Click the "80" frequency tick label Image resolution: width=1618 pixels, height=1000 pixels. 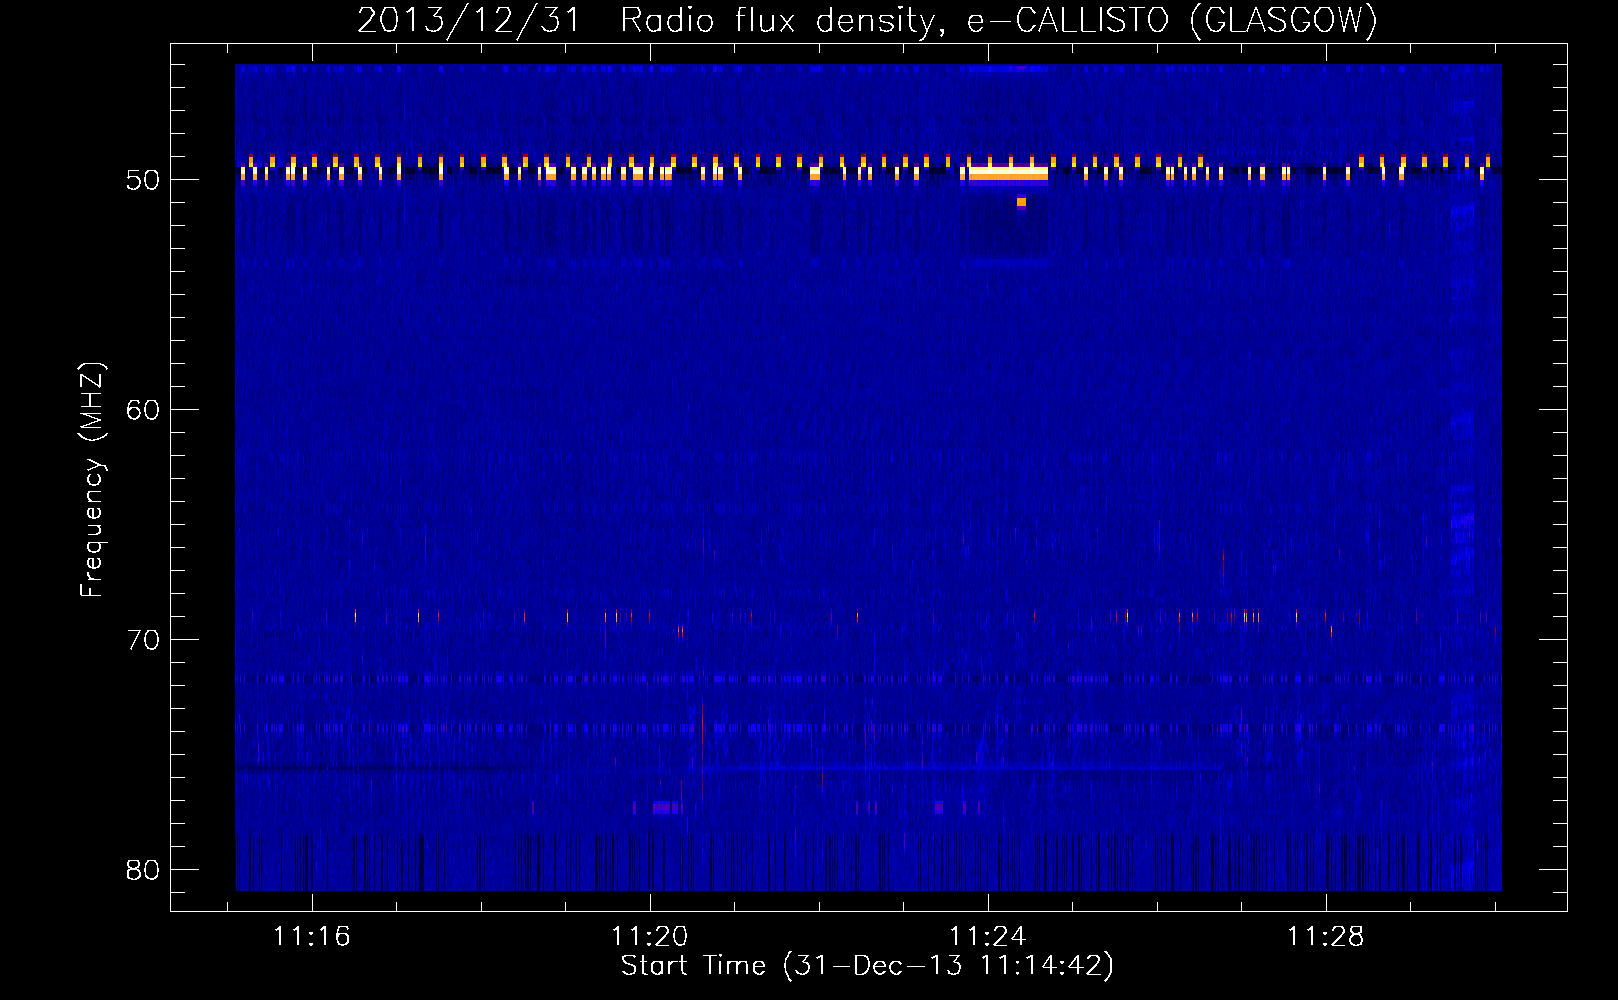[143, 870]
